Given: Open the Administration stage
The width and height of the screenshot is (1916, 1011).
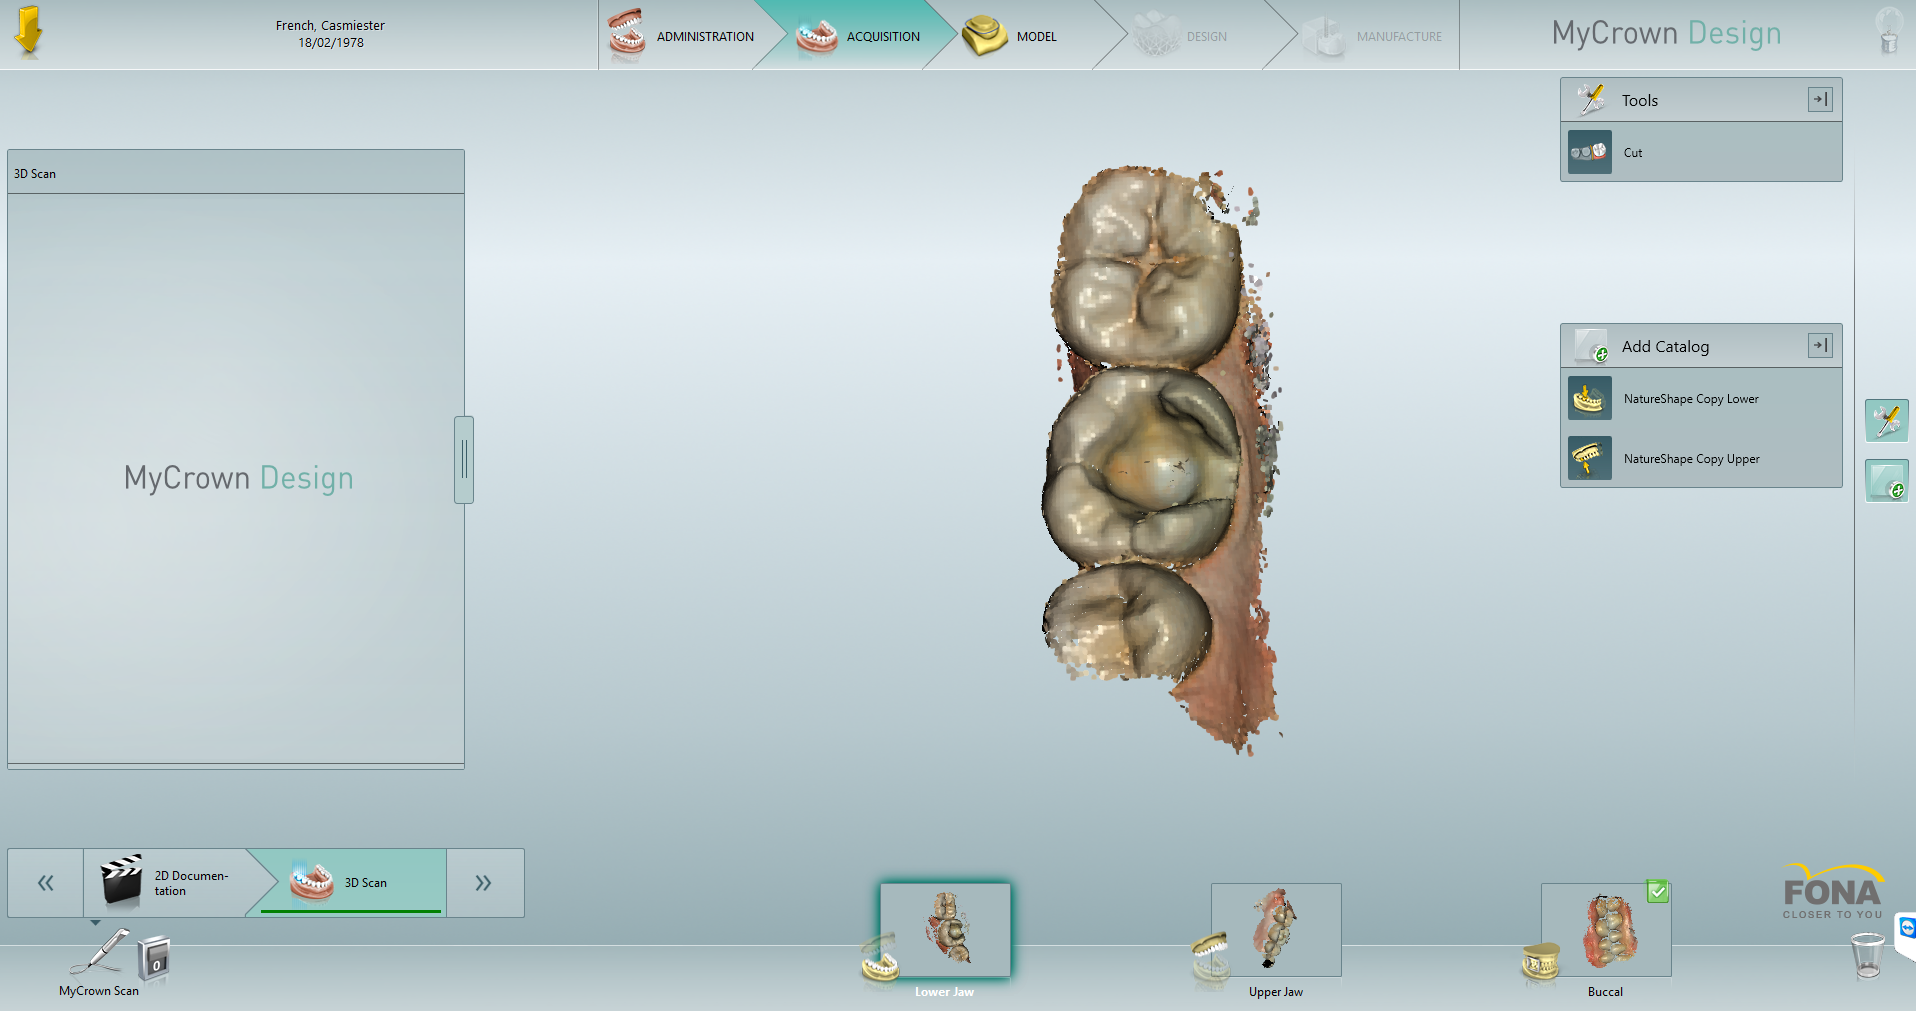Looking at the screenshot, I should pos(704,36).
